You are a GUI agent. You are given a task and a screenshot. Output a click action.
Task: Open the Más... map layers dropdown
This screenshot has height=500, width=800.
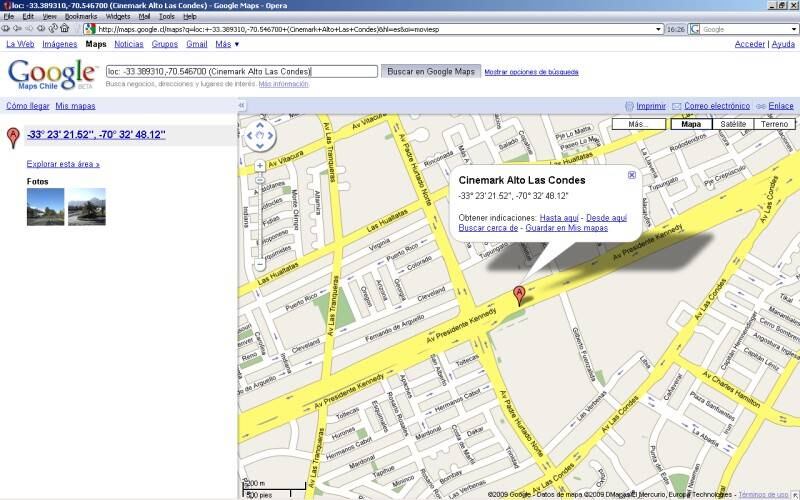coord(639,124)
